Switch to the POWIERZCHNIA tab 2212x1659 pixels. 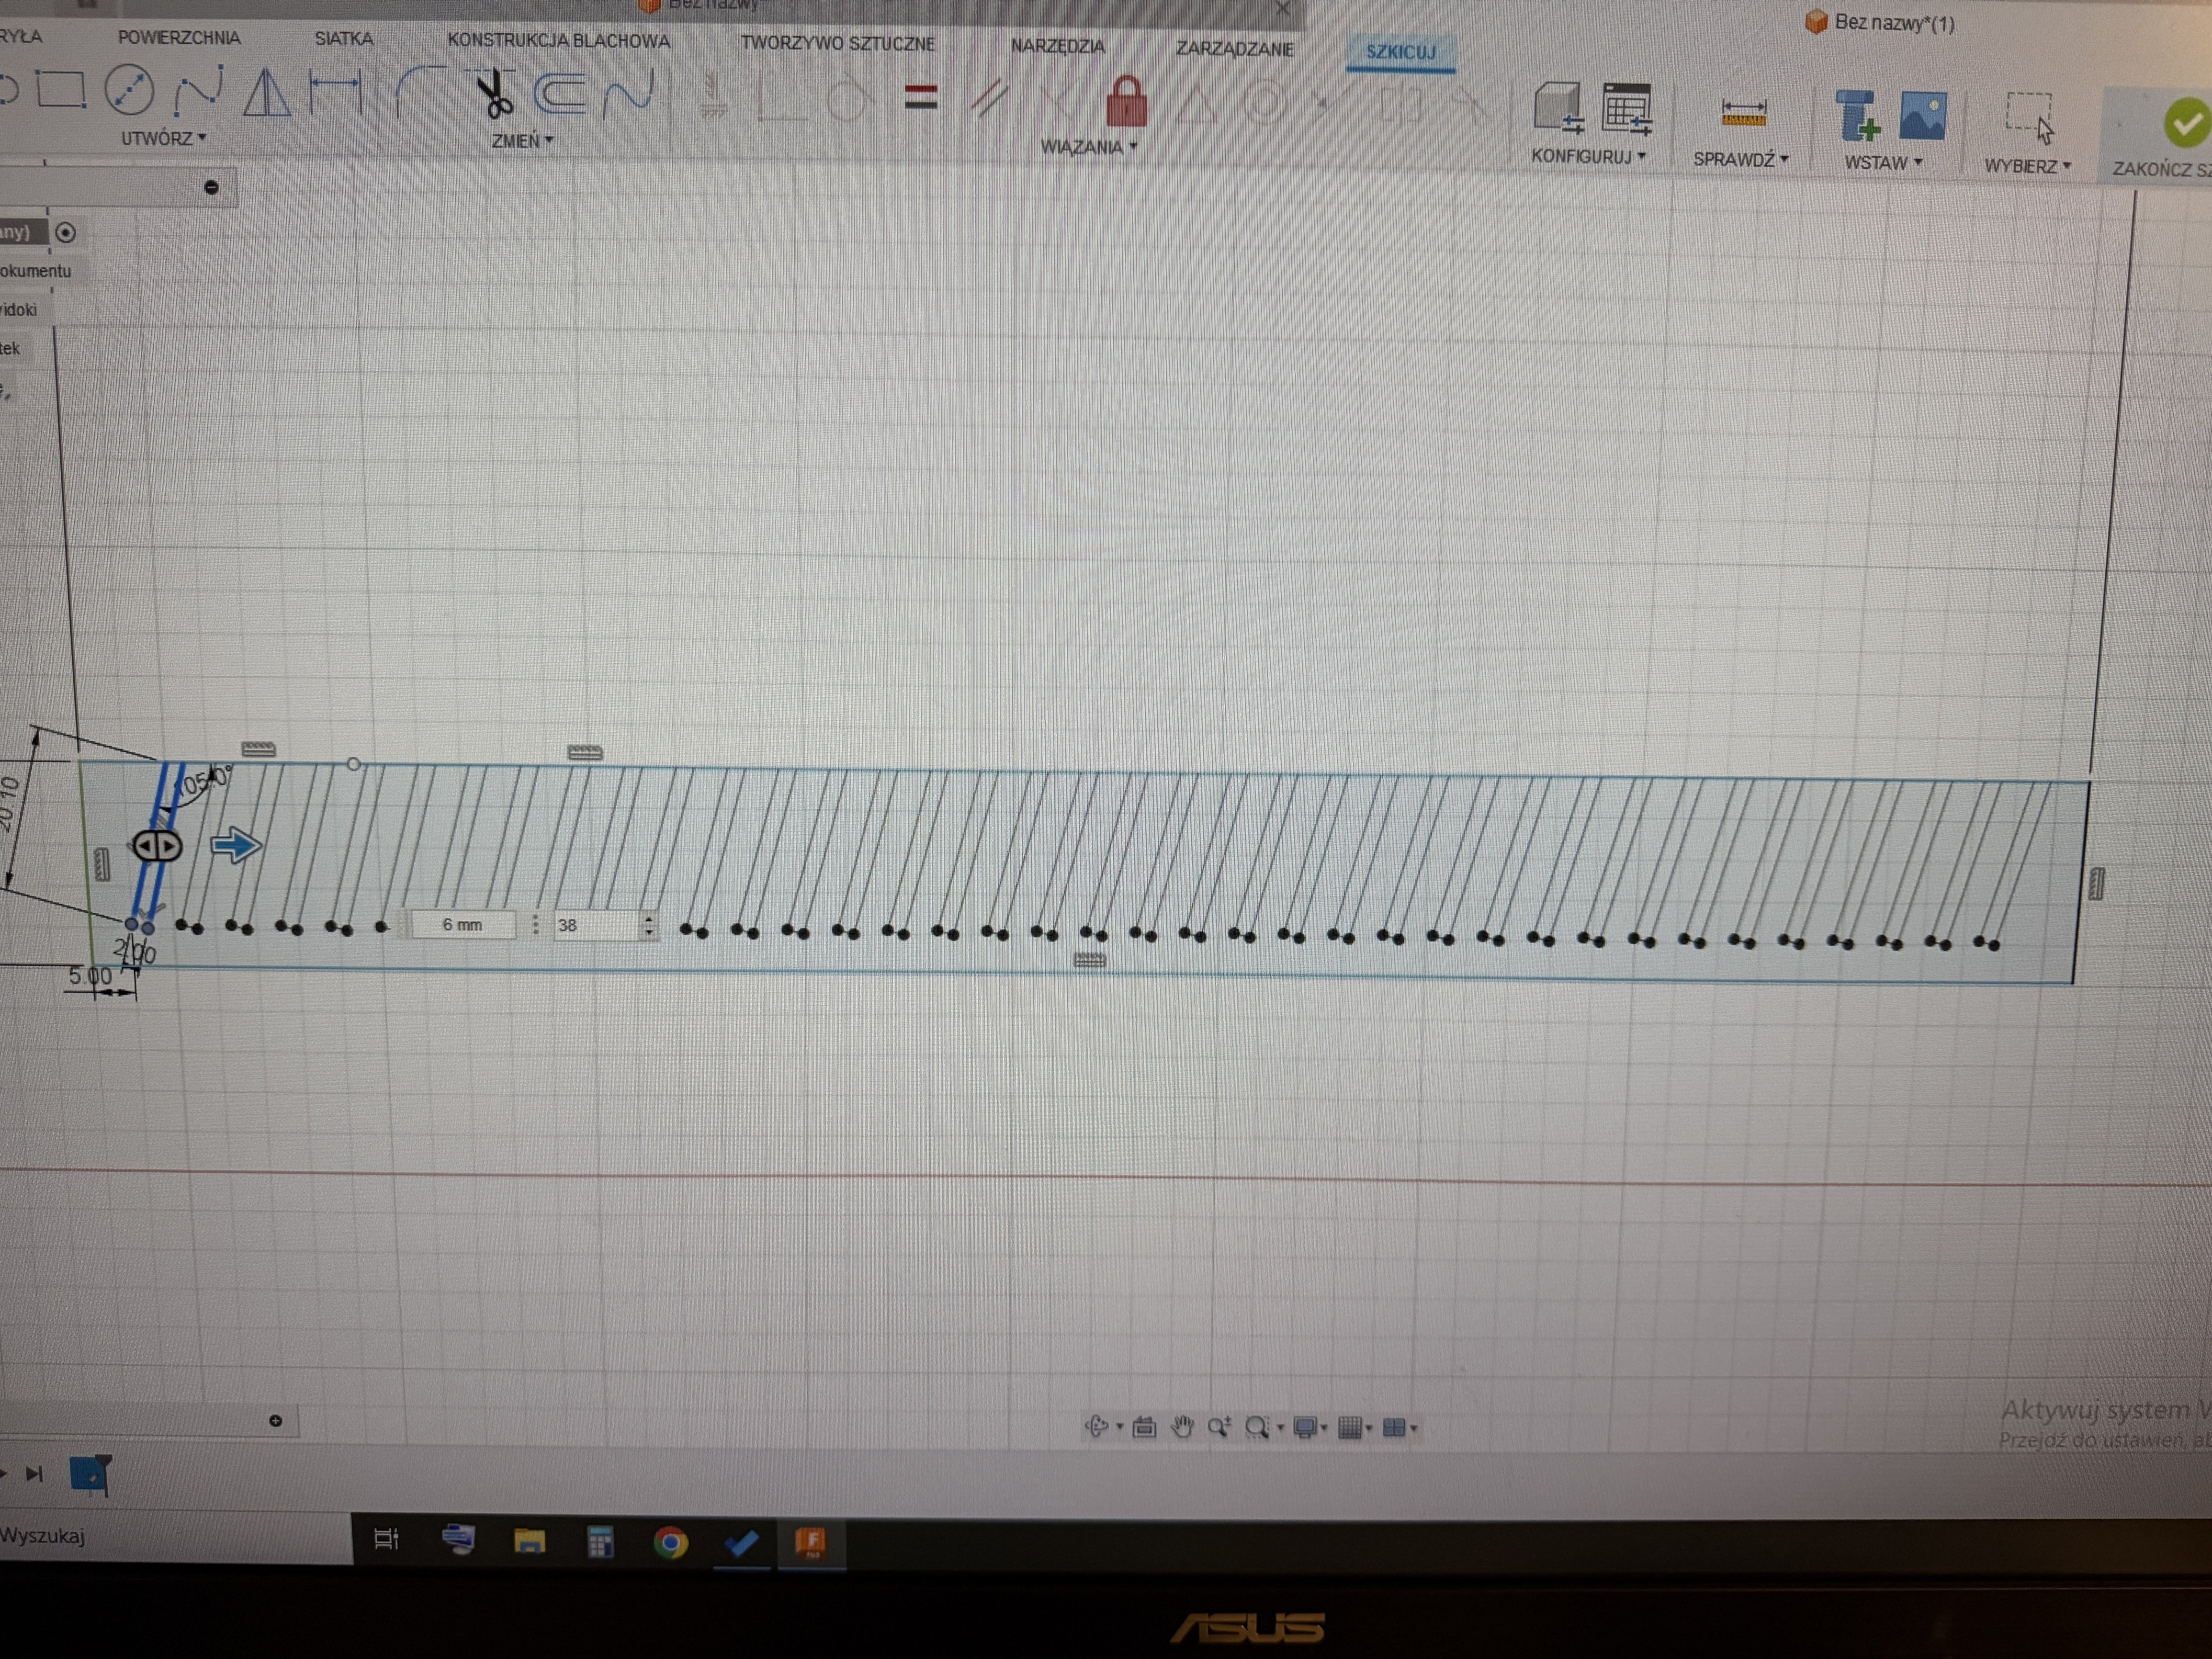pos(179,37)
